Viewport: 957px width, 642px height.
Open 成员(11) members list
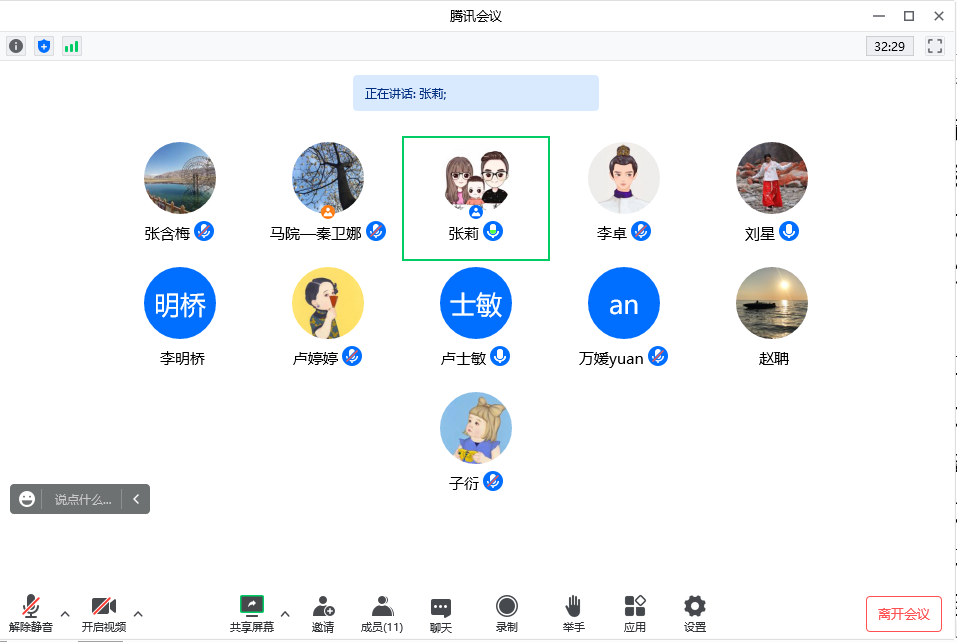click(x=382, y=612)
